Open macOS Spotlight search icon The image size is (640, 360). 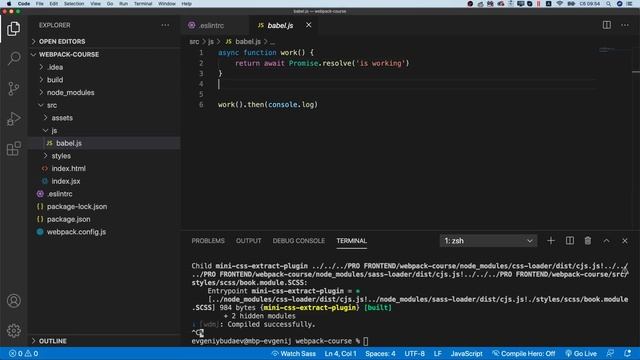608,4
